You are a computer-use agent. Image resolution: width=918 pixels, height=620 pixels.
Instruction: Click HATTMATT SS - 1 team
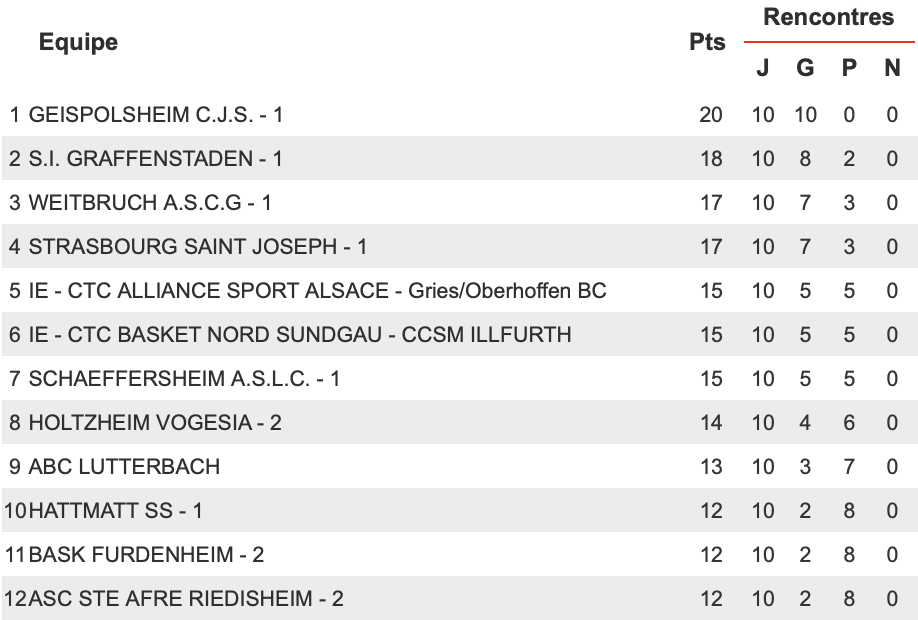tap(459, 511)
